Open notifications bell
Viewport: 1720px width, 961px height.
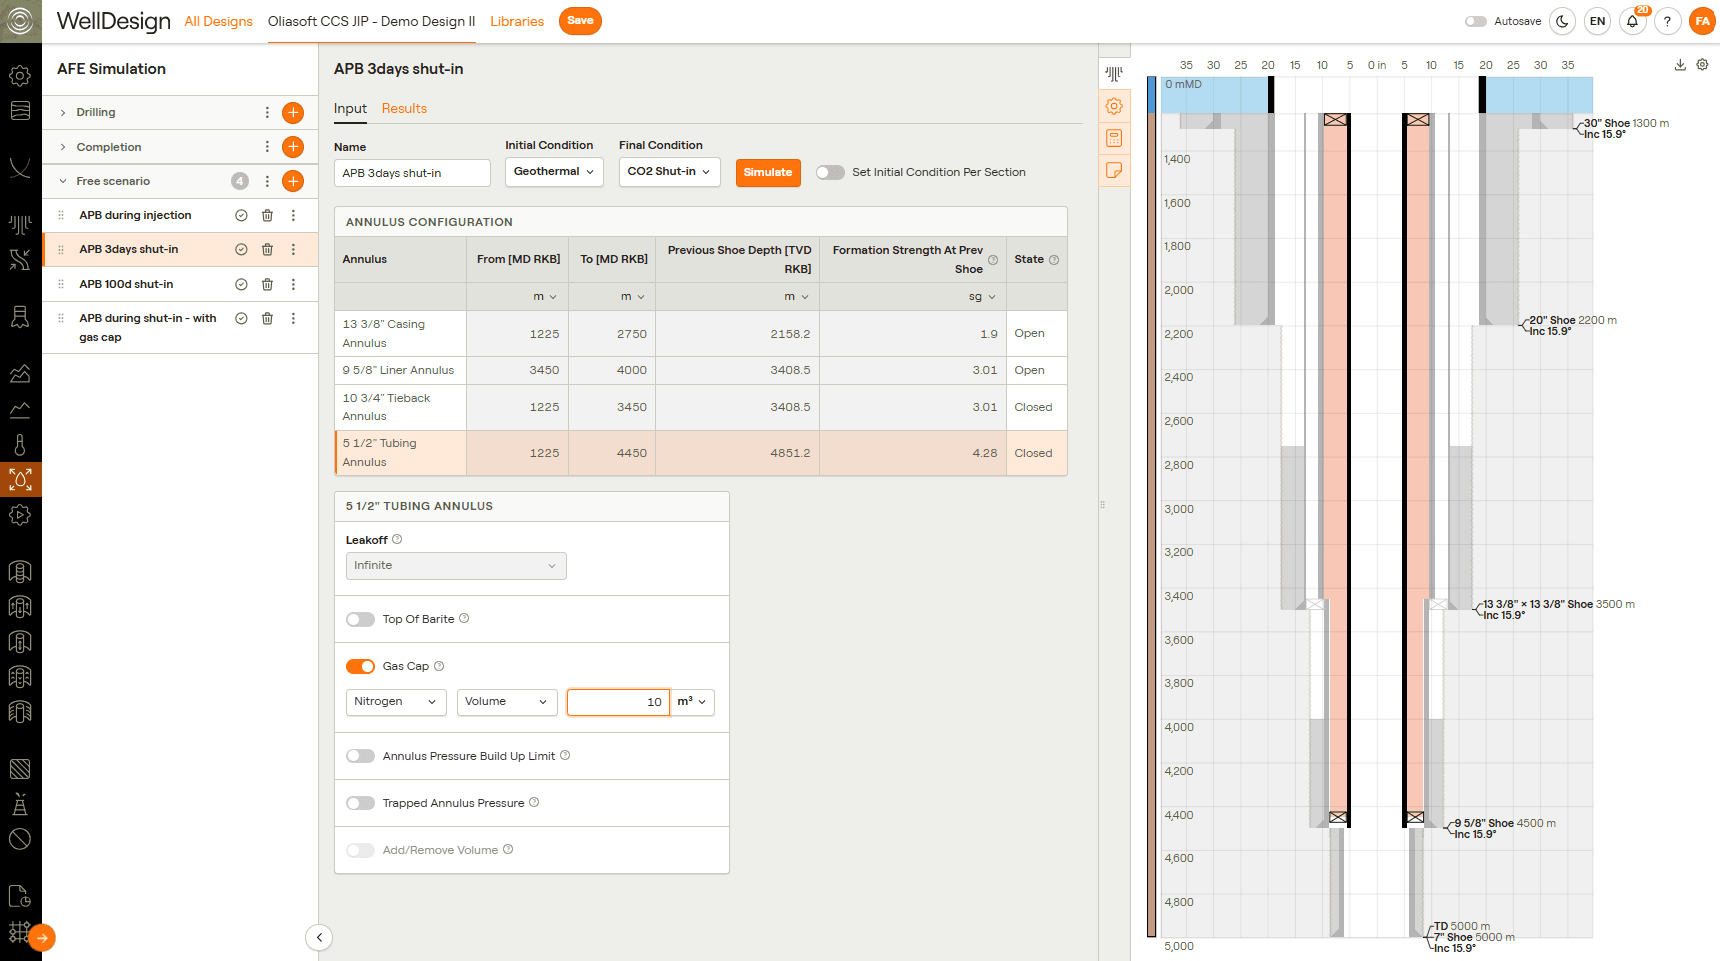(x=1633, y=21)
